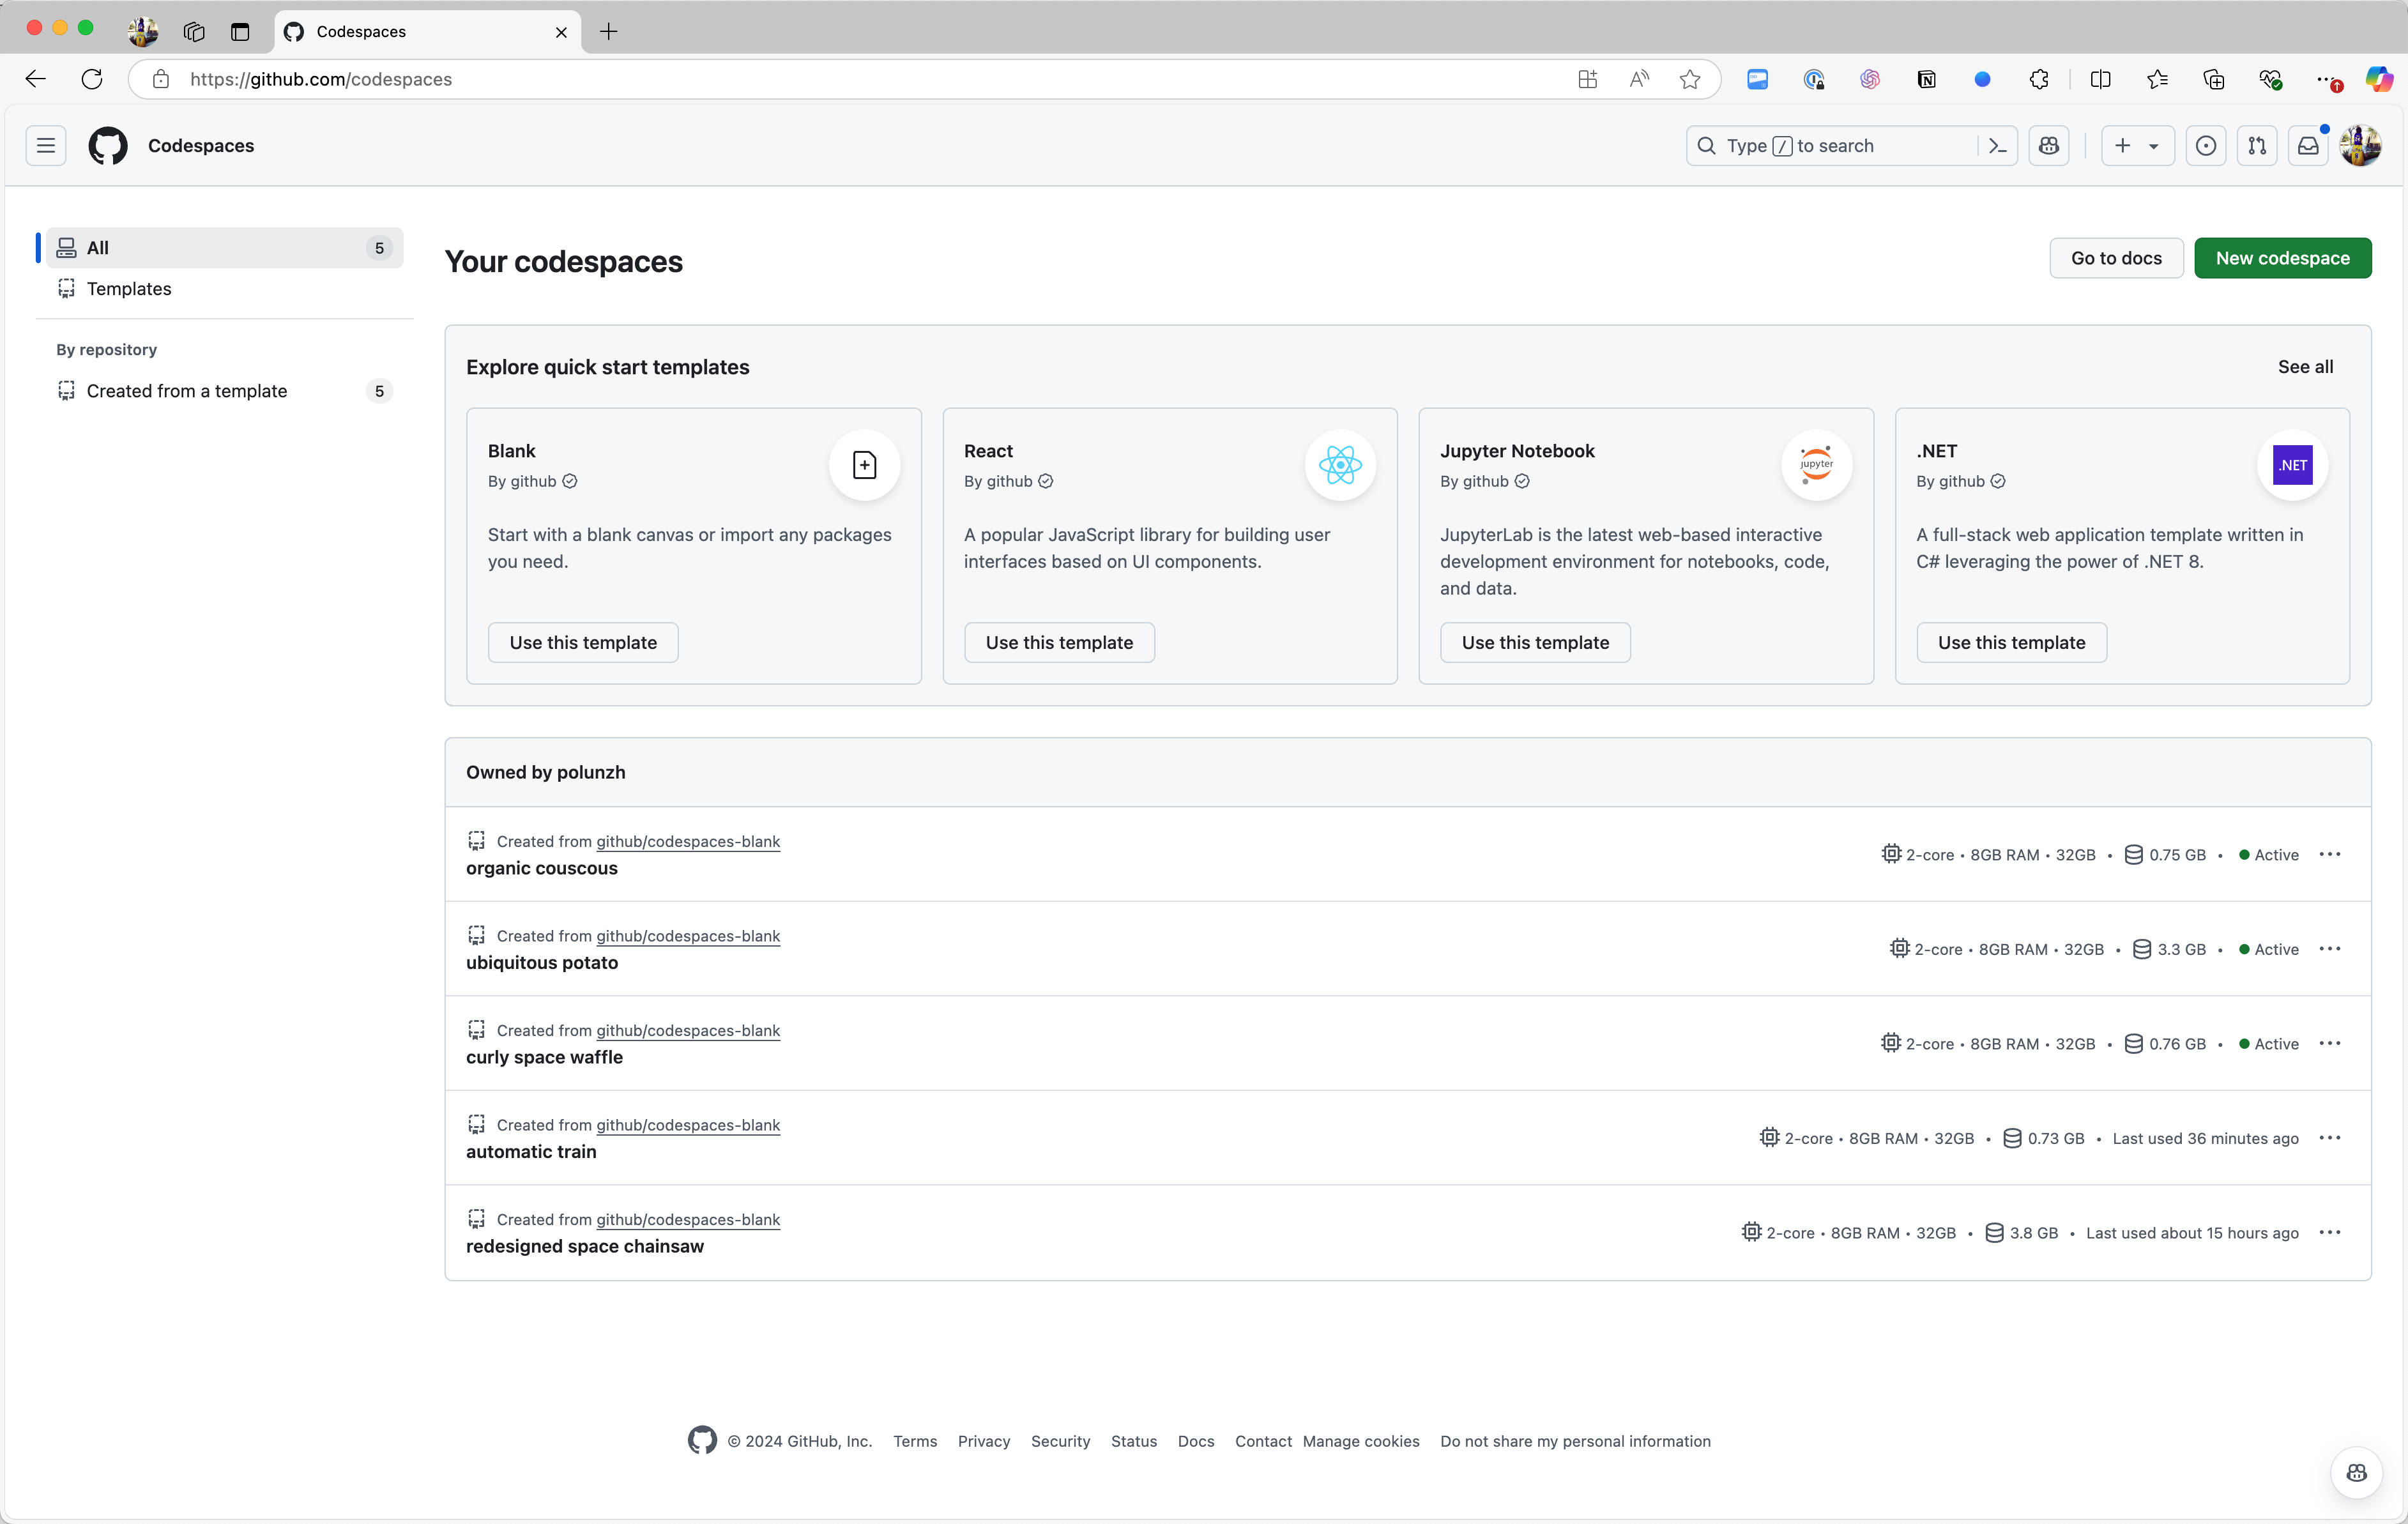
Task: Open the browser Extensions puzzle icon
Action: click(2039, 80)
